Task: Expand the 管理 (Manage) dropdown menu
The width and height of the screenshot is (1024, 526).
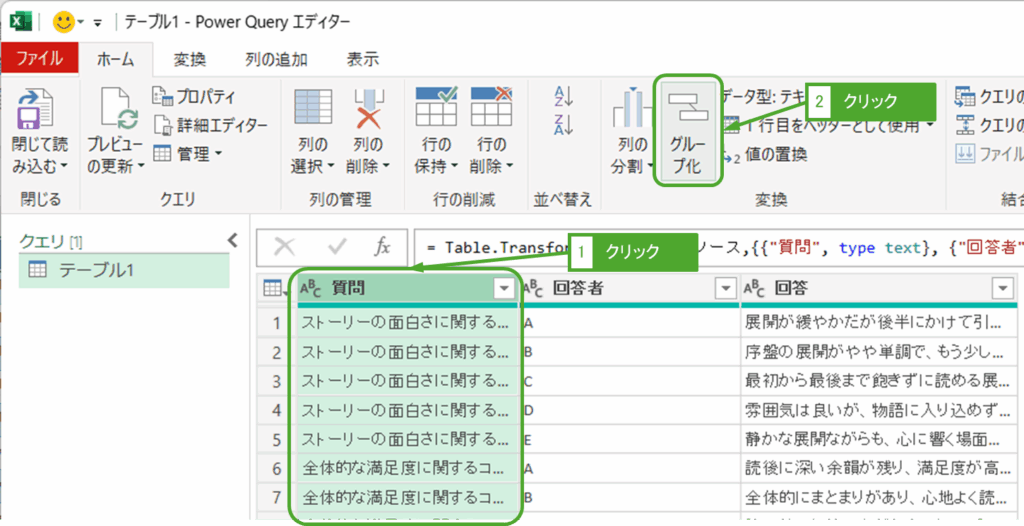Action: tap(188, 154)
